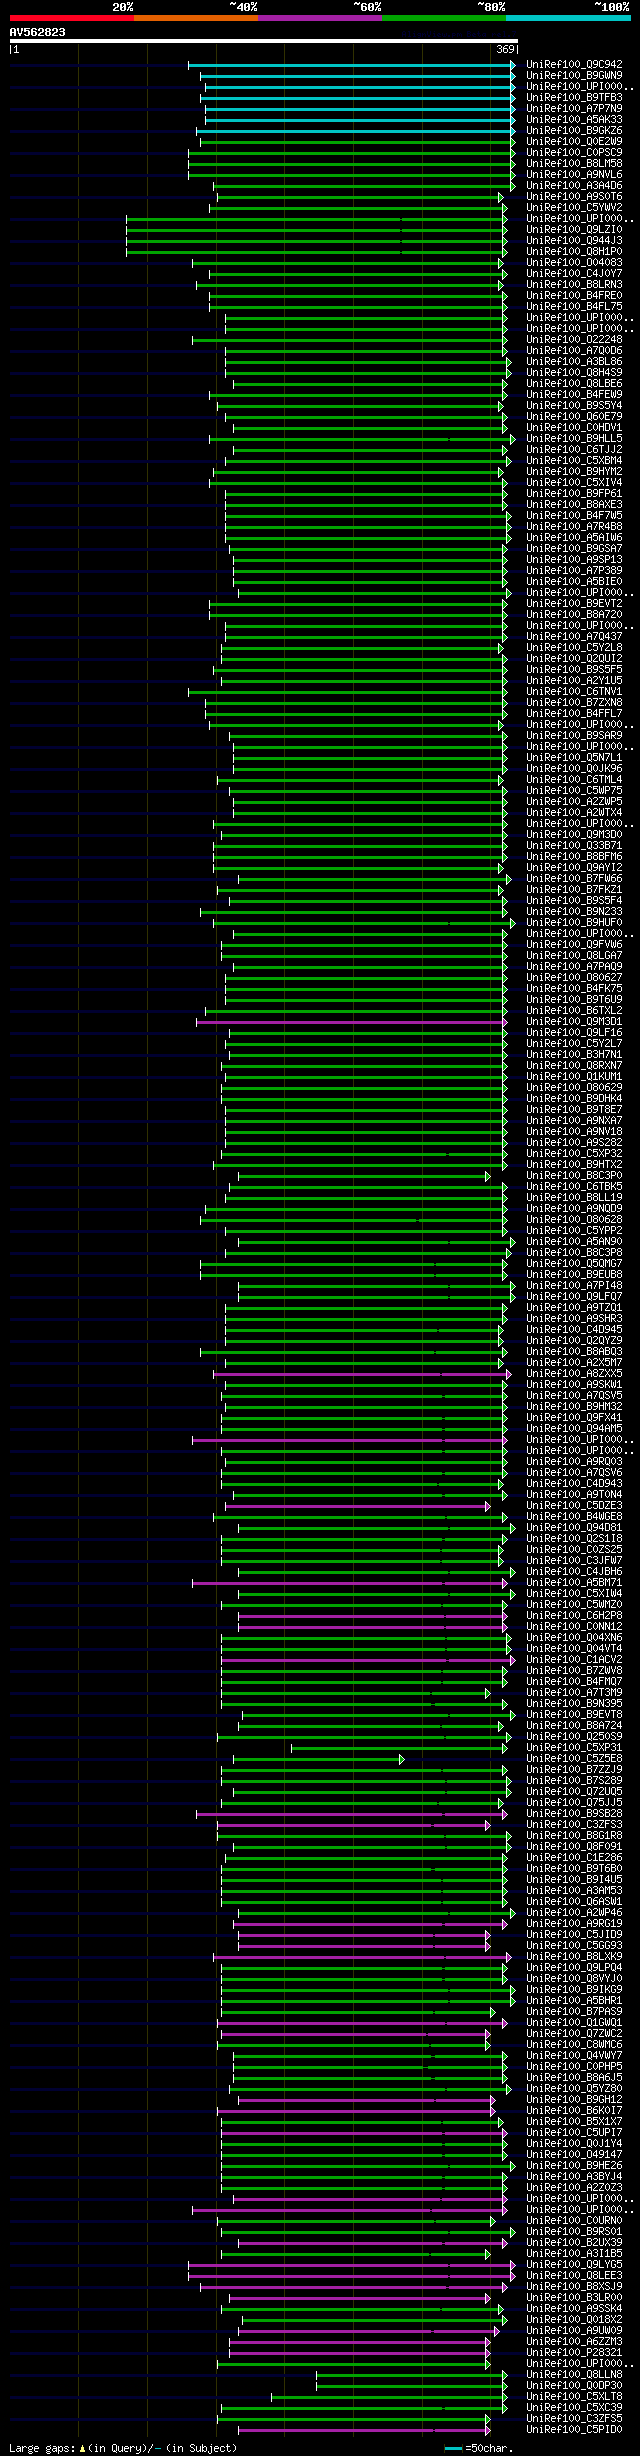This screenshot has height=2456, width=640.
Task: Open hit UniRef100_B9TFB3
Action: [x=574, y=97]
